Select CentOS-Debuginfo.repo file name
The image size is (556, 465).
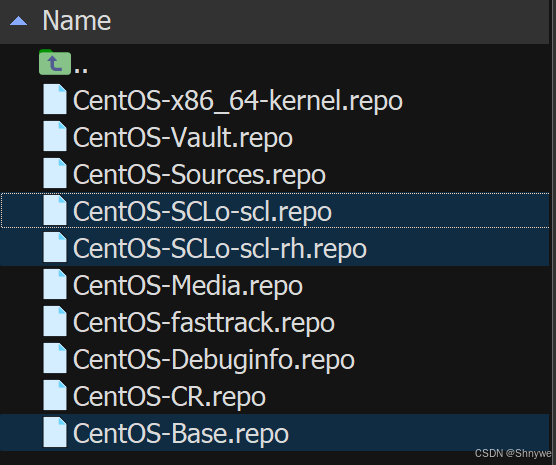[x=214, y=360]
